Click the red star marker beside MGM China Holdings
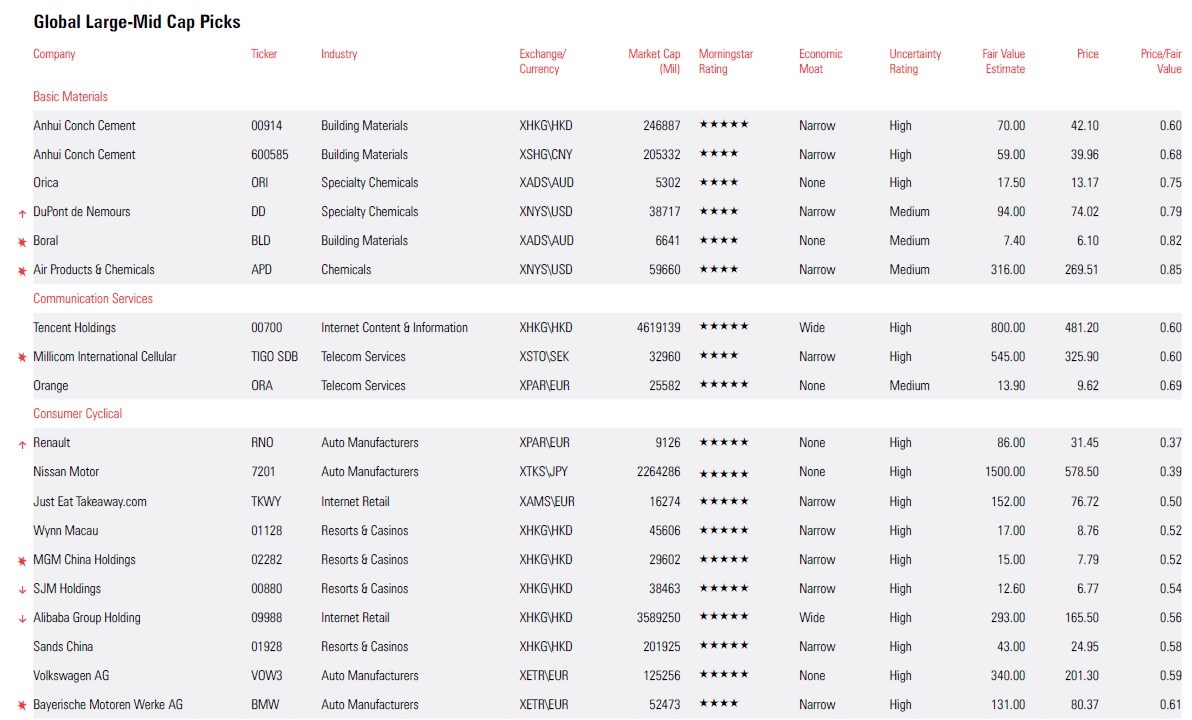1192x720 pixels. [x=22, y=561]
